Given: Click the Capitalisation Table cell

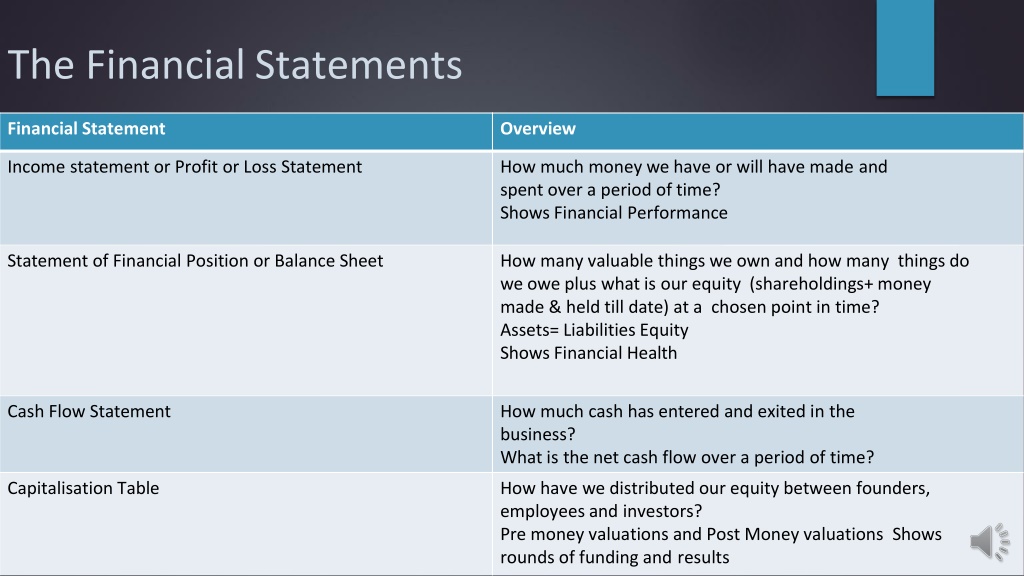Looking at the screenshot, I should click(246, 524).
